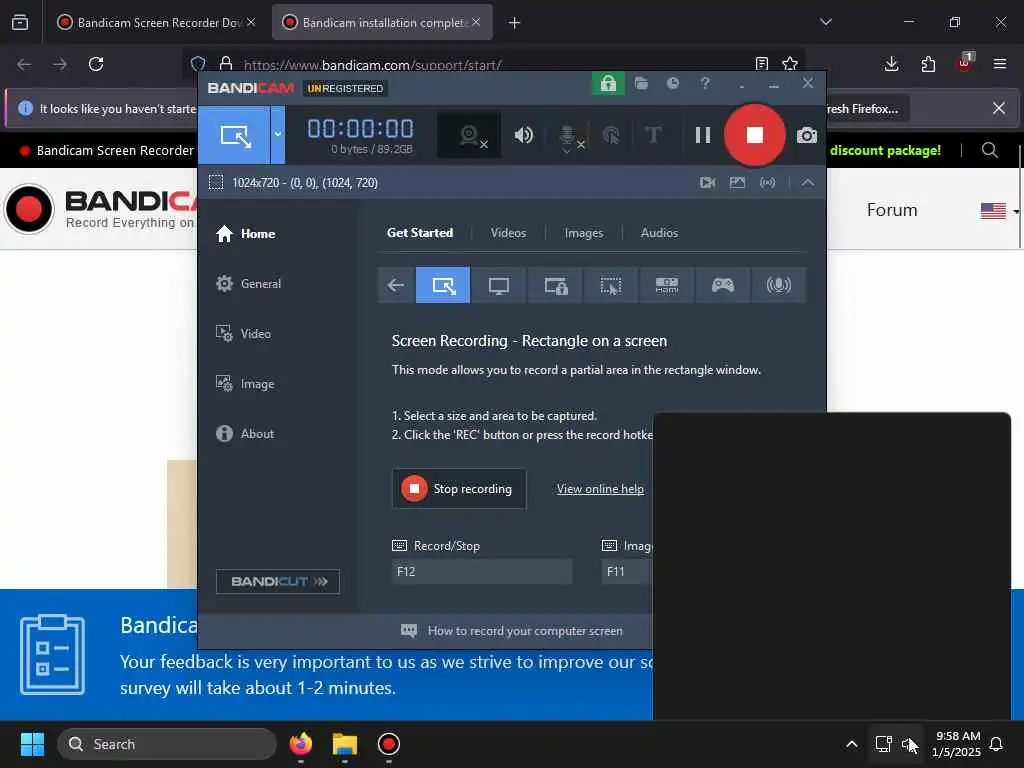Open the scheduled recording clock icon
The height and width of the screenshot is (768, 1024).
(673, 84)
